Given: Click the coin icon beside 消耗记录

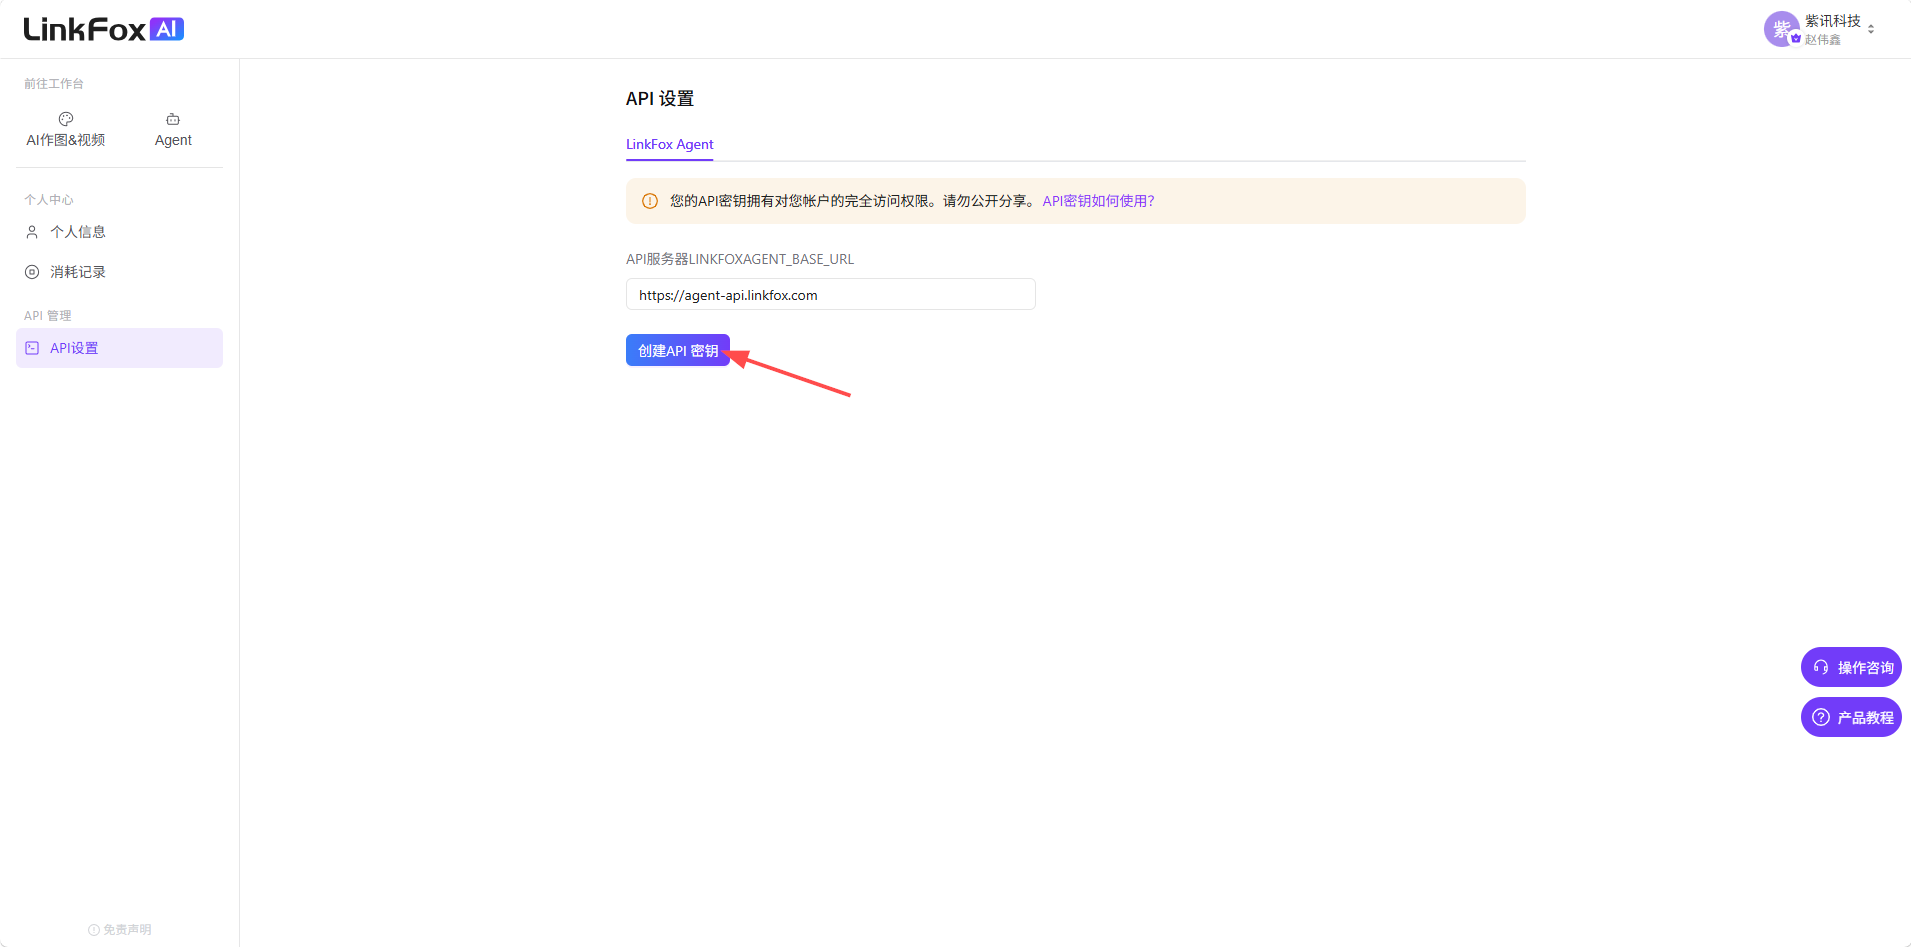Looking at the screenshot, I should (x=32, y=272).
